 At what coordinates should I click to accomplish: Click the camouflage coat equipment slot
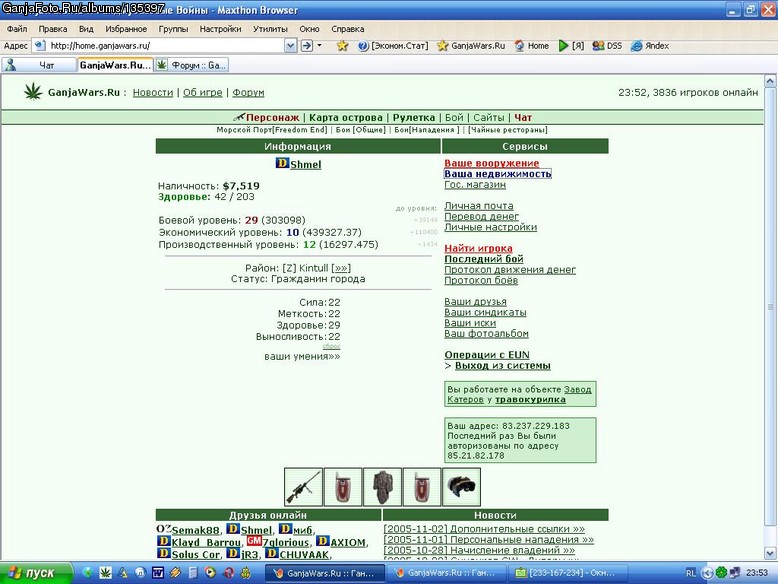[382, 487]
